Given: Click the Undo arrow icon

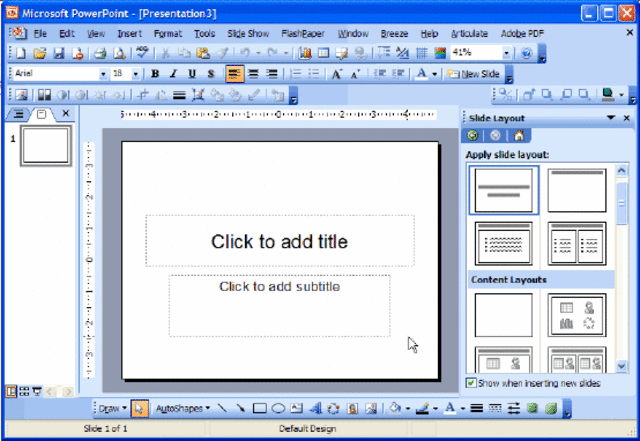Looking at the screenshot, I should click(244, 53).
